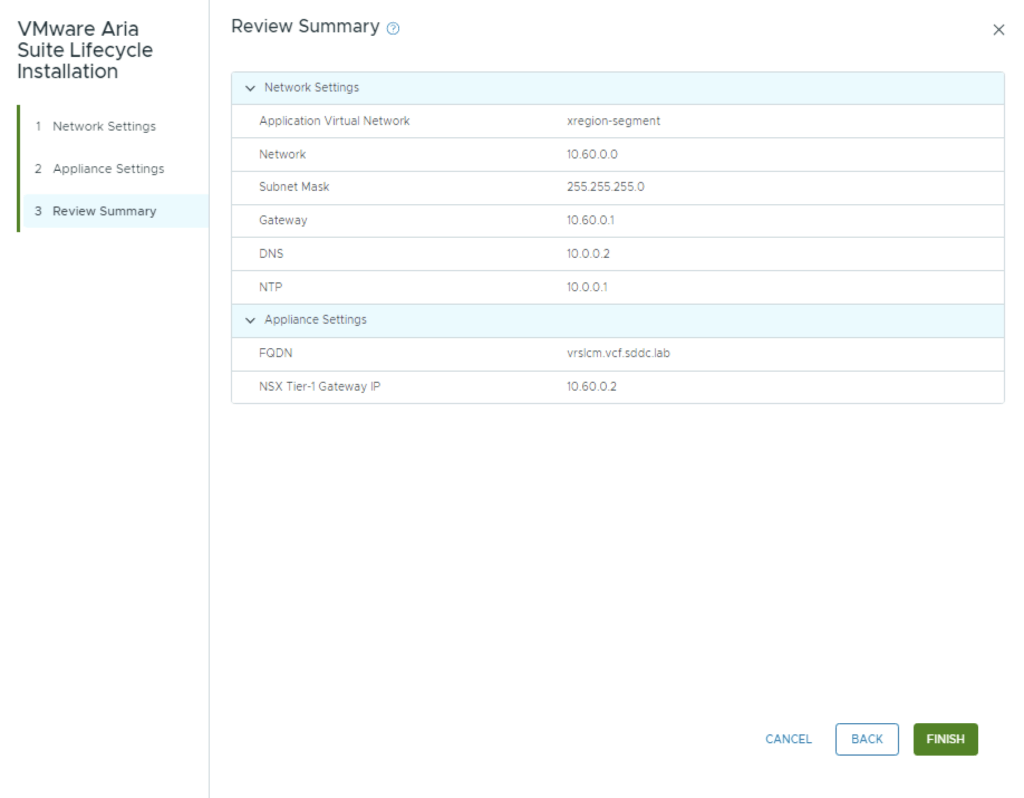
Task: Click the Network value 10.60.0.0
Action: (x=592, y=154)
